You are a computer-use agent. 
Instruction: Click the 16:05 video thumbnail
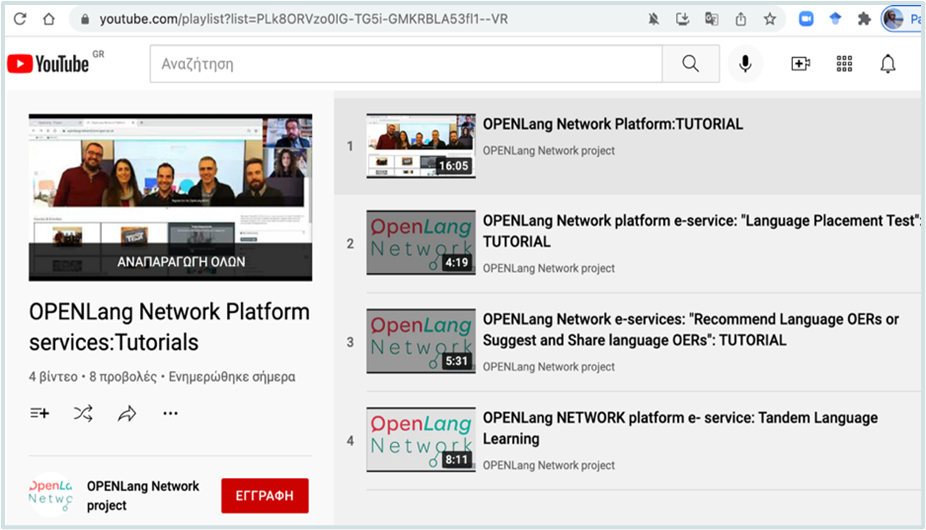420,146
